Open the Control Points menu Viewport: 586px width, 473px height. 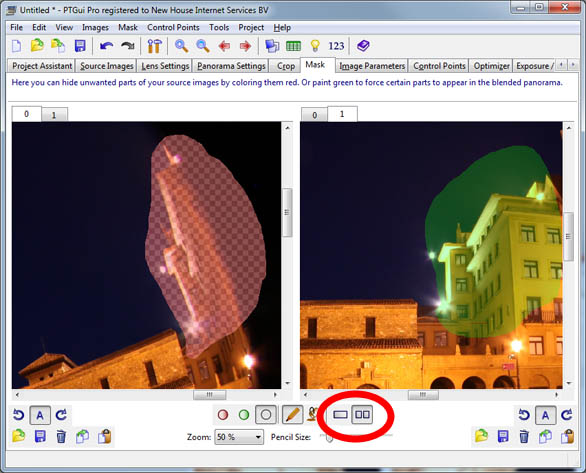(x=173, y=27)
